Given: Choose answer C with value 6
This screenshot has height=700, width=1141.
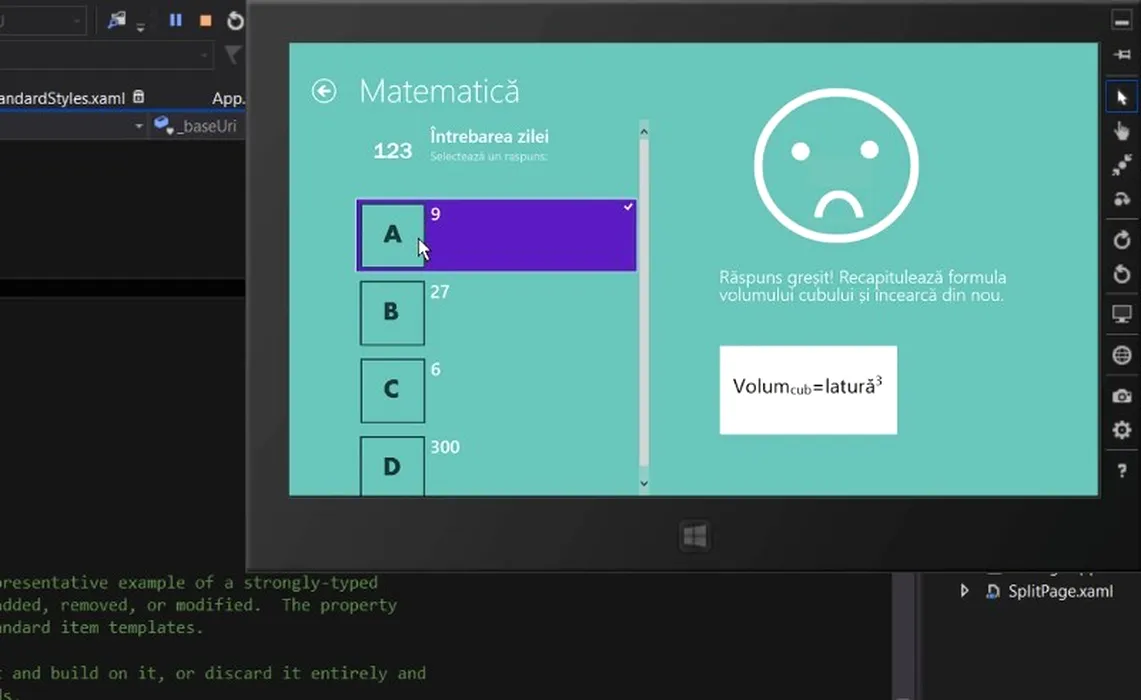Looking at the screenshot, I should click(x=392, y=389).
